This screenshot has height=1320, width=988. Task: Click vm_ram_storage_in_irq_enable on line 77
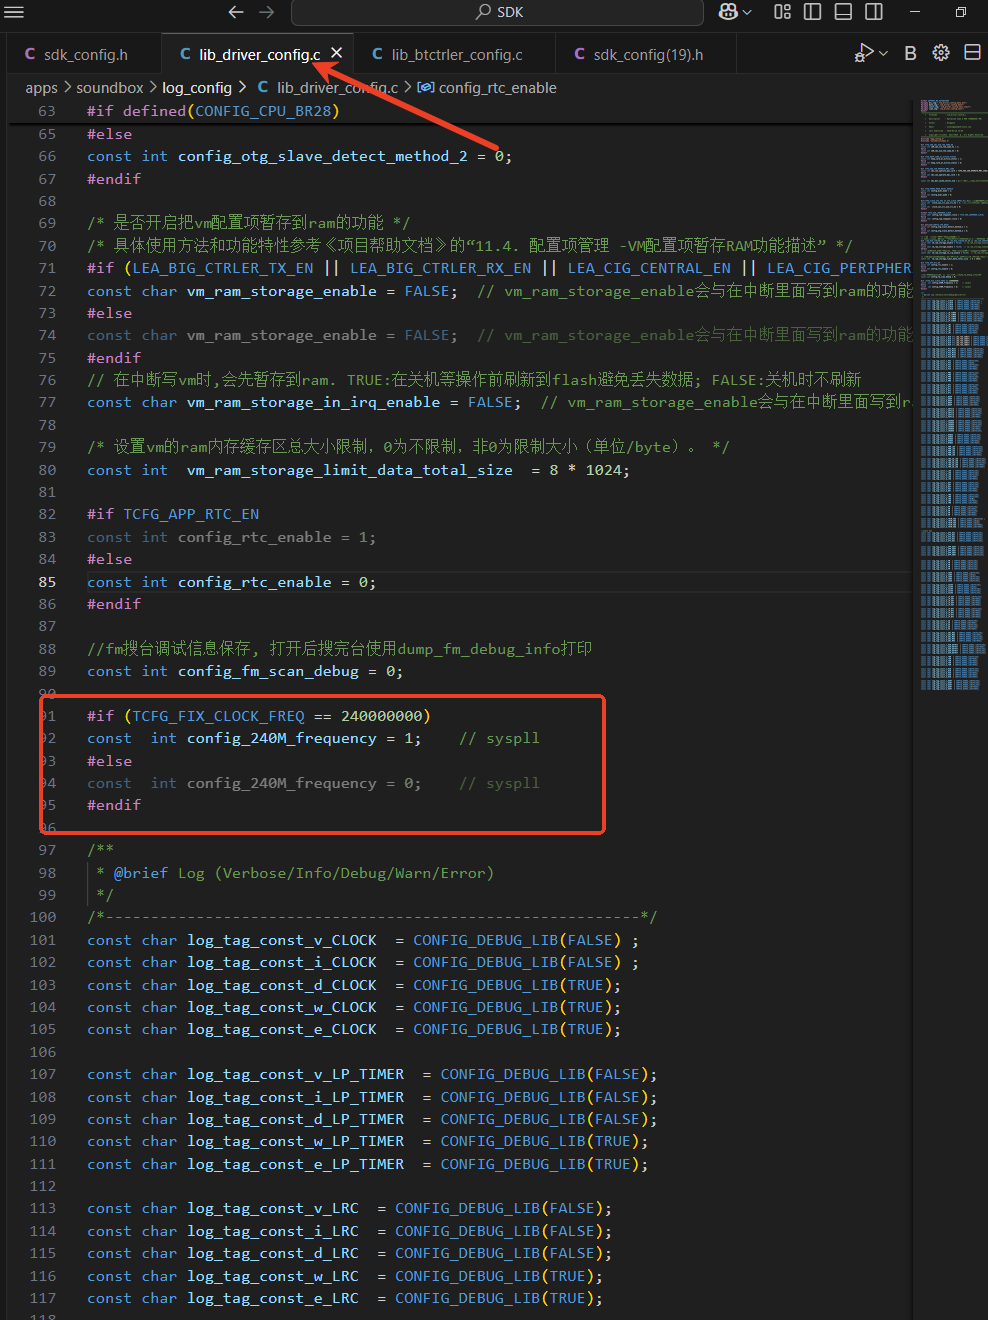click(314, 402)
